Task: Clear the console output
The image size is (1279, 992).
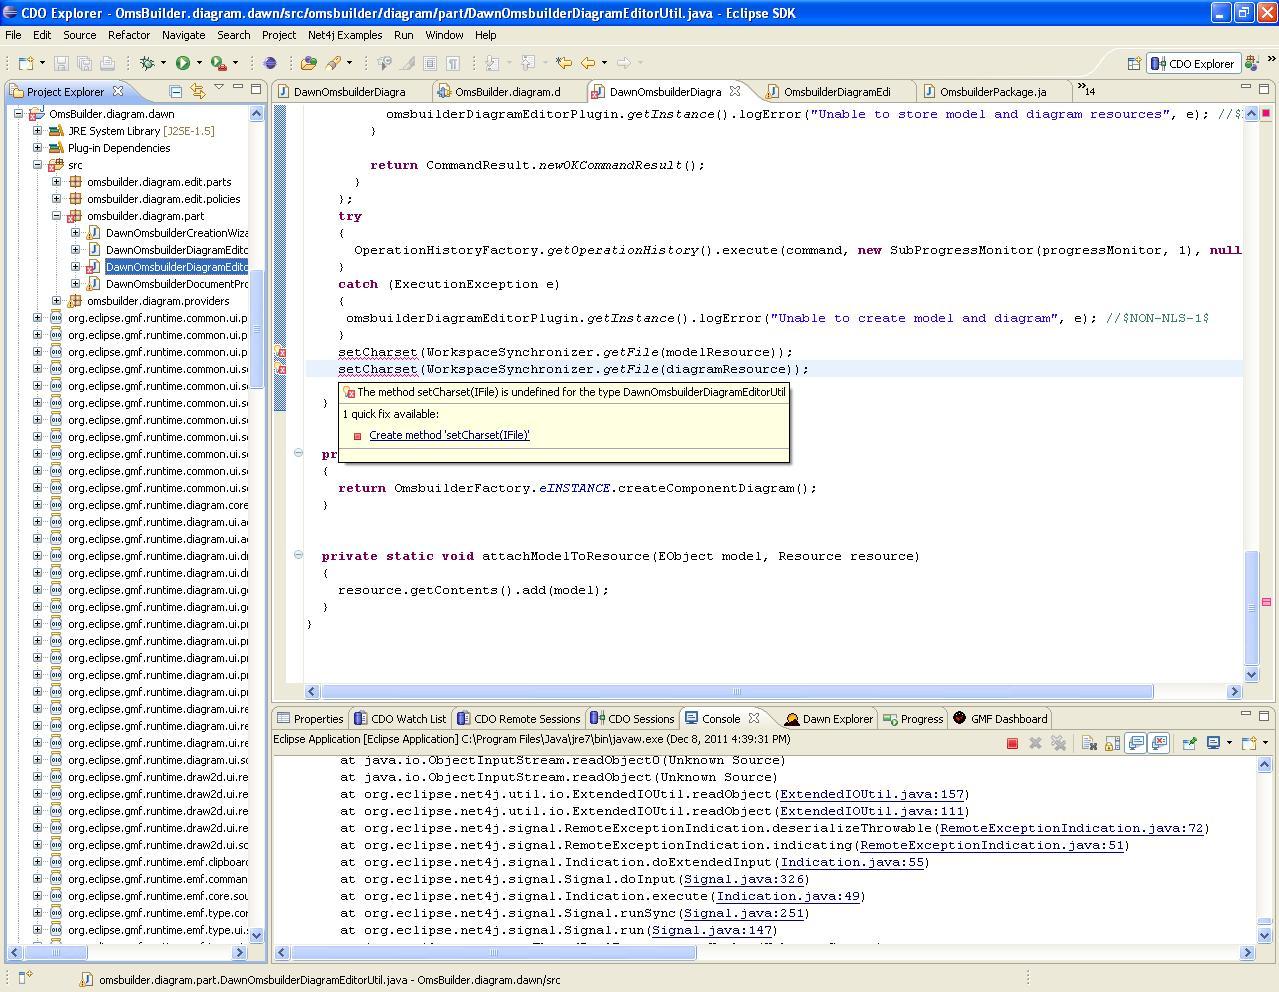Action: pos(1089,743)
